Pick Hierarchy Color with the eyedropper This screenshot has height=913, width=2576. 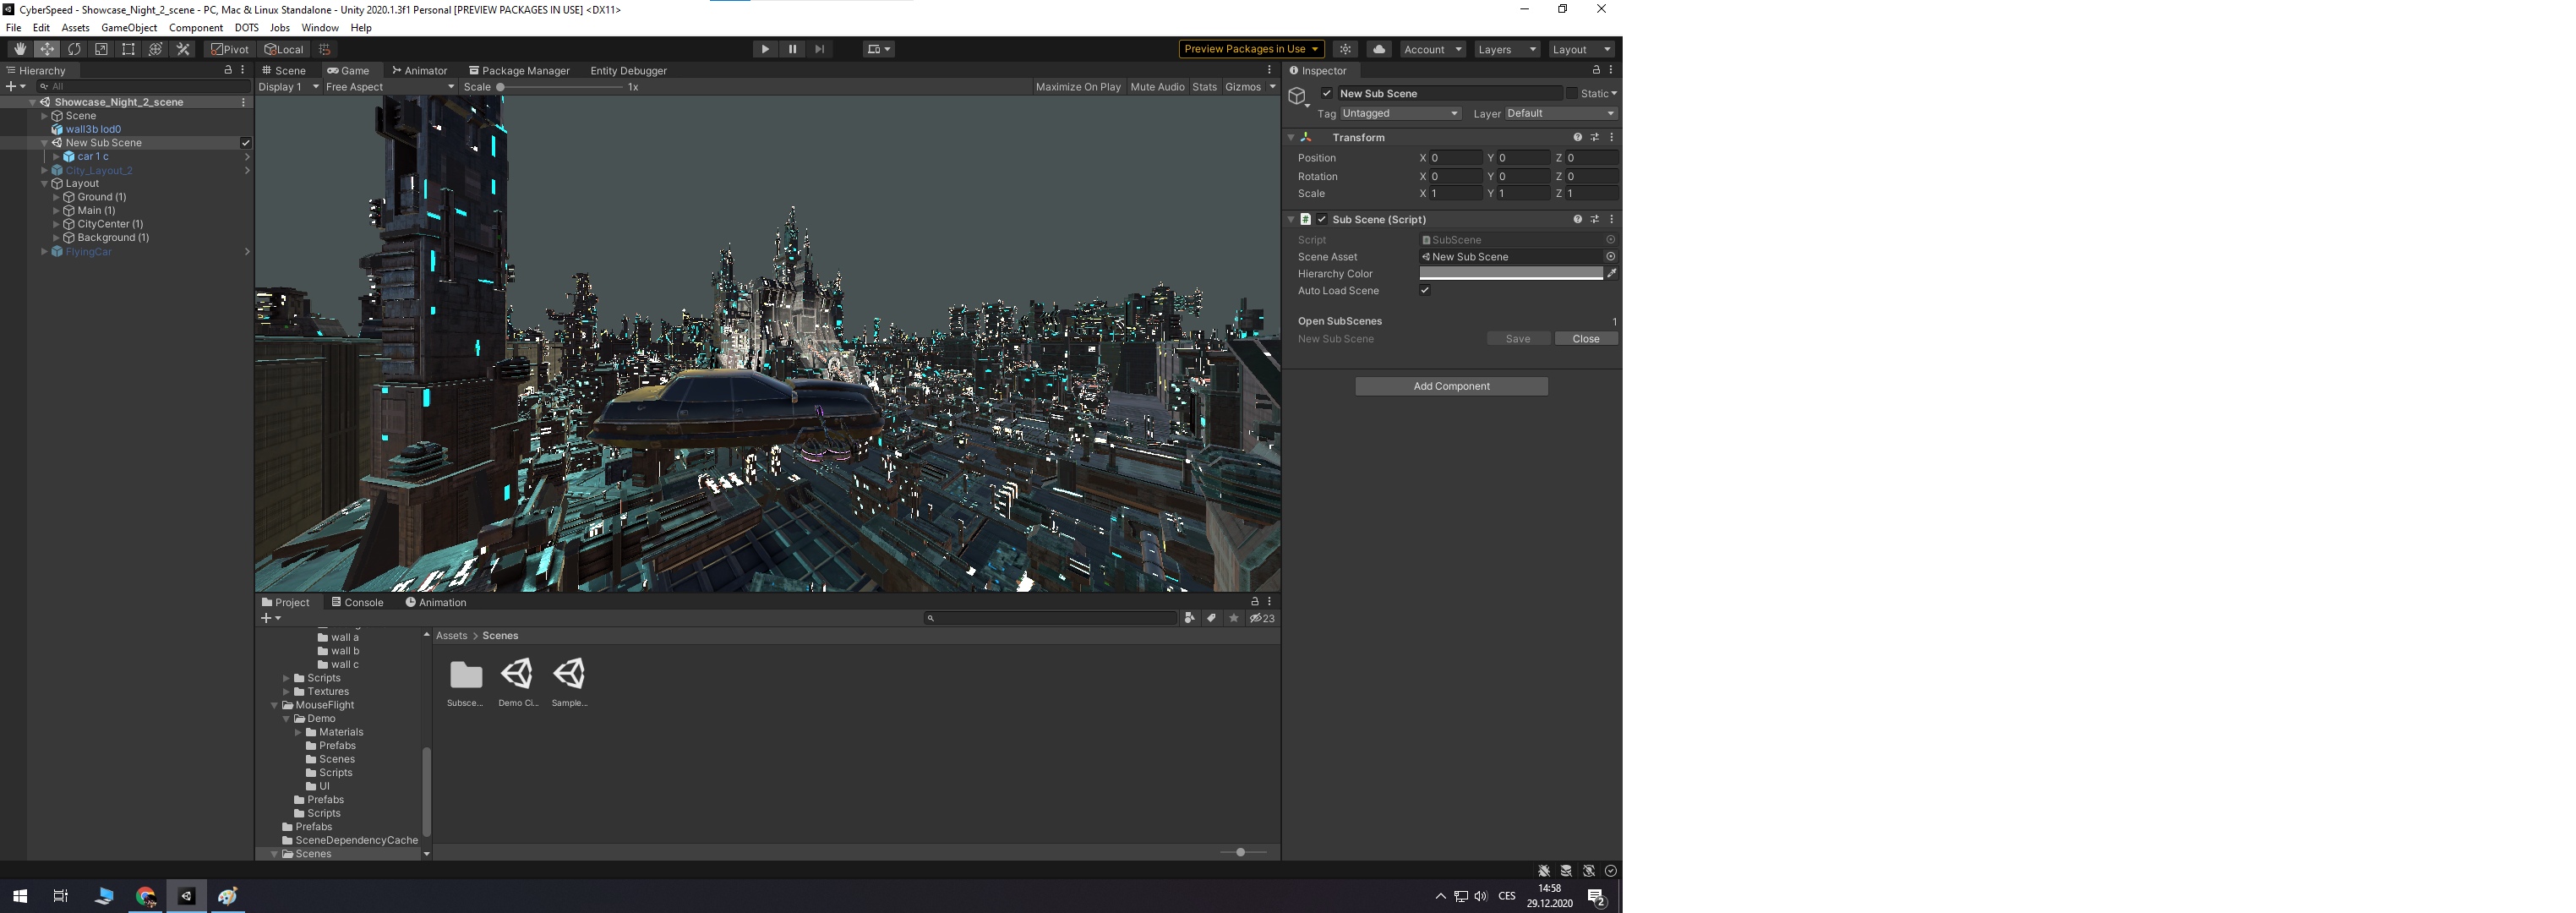[x=1612, y=274]
